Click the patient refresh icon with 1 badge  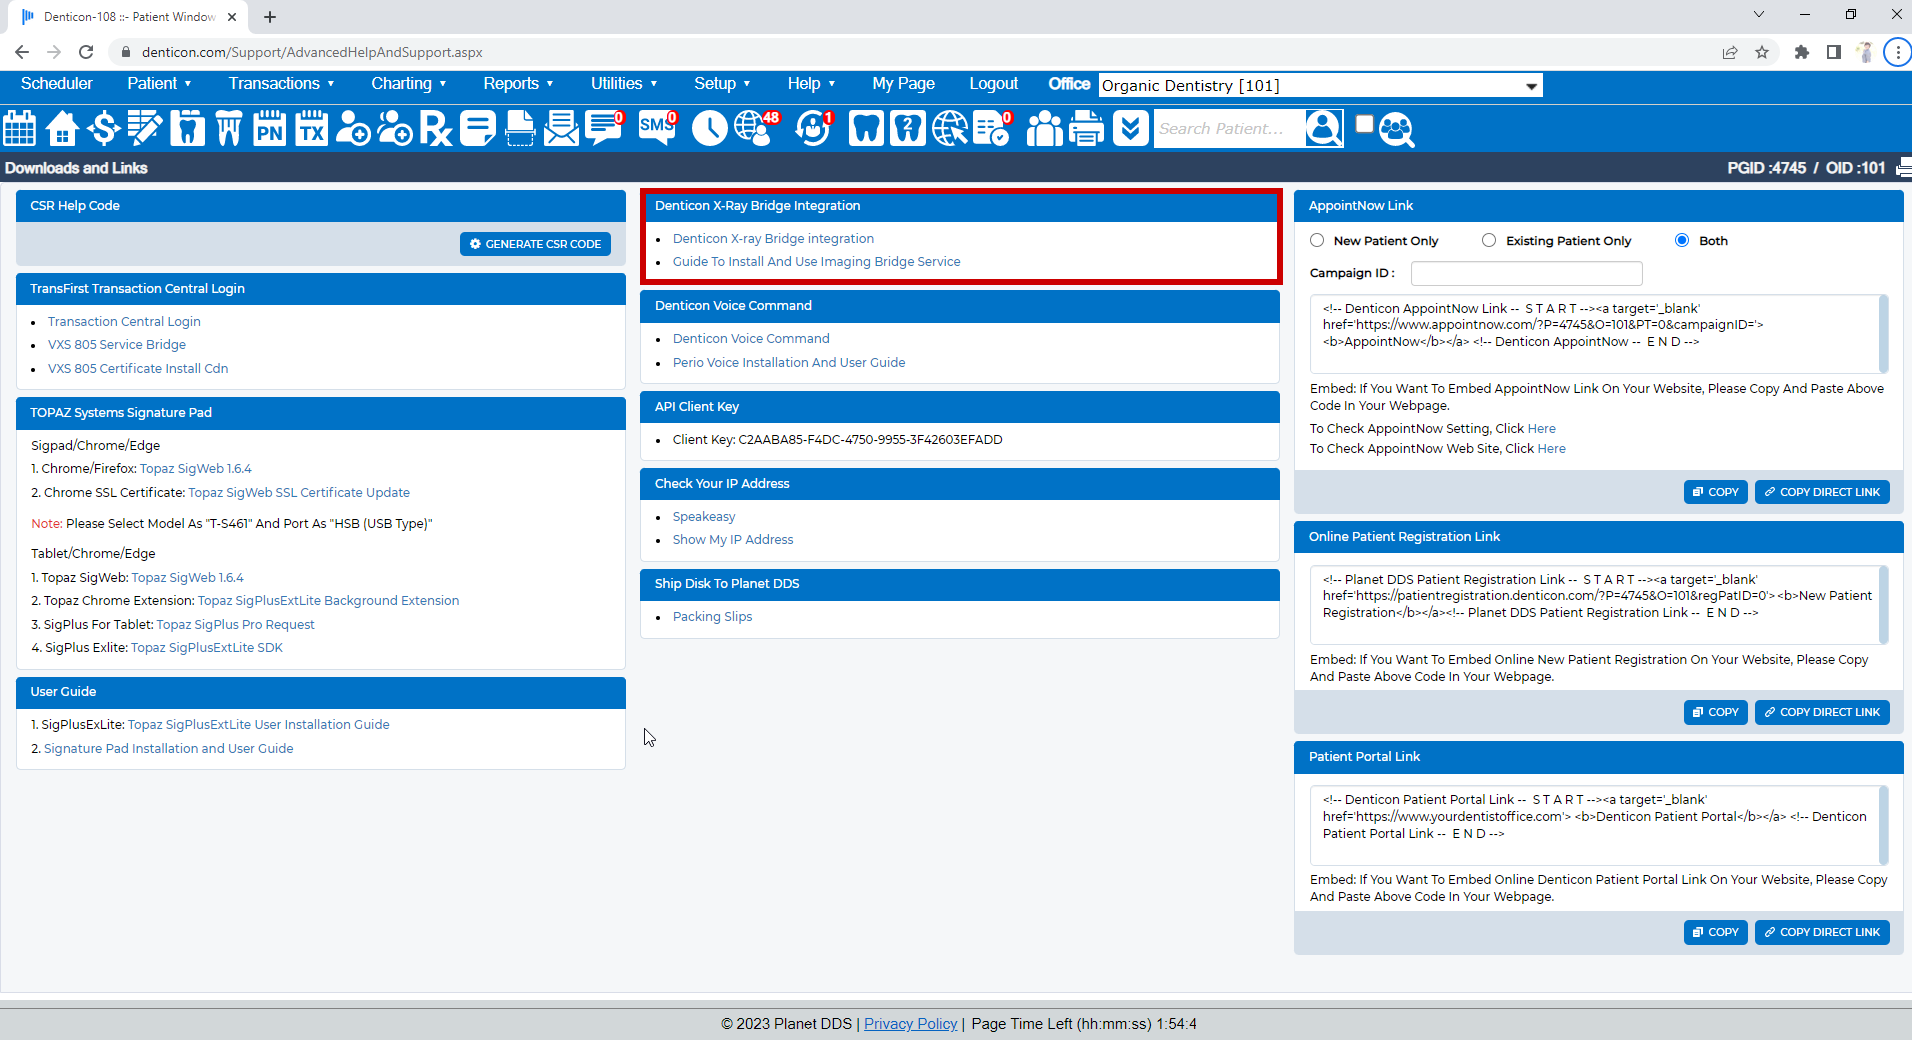click(813, 128)
